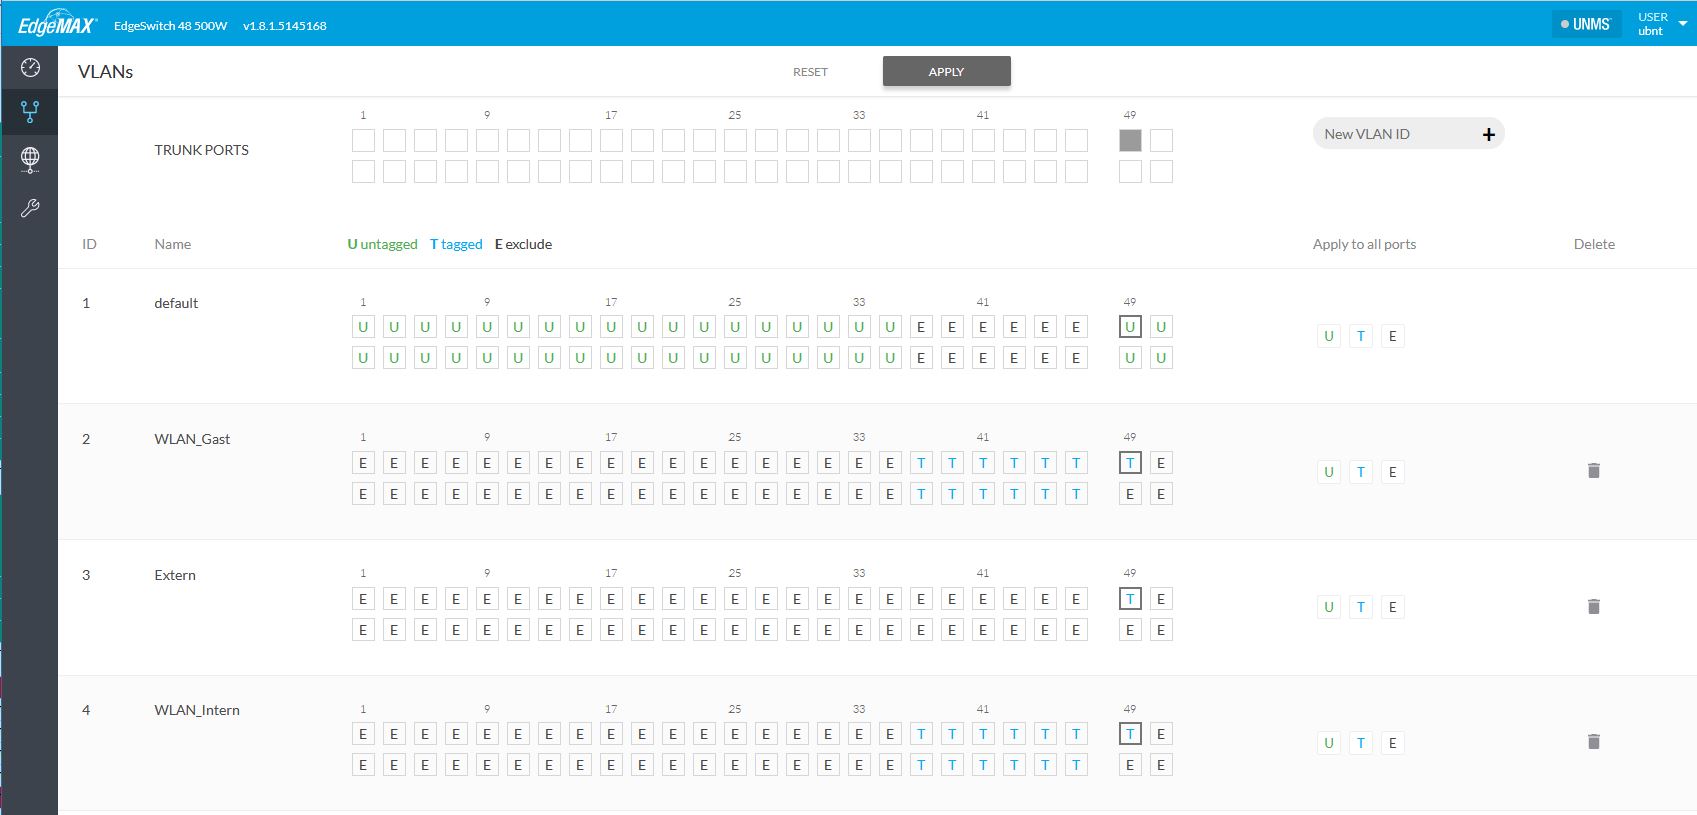
Task: Toggle trunk port 49 highlighted checkbox
Action: click(1130, 141)
